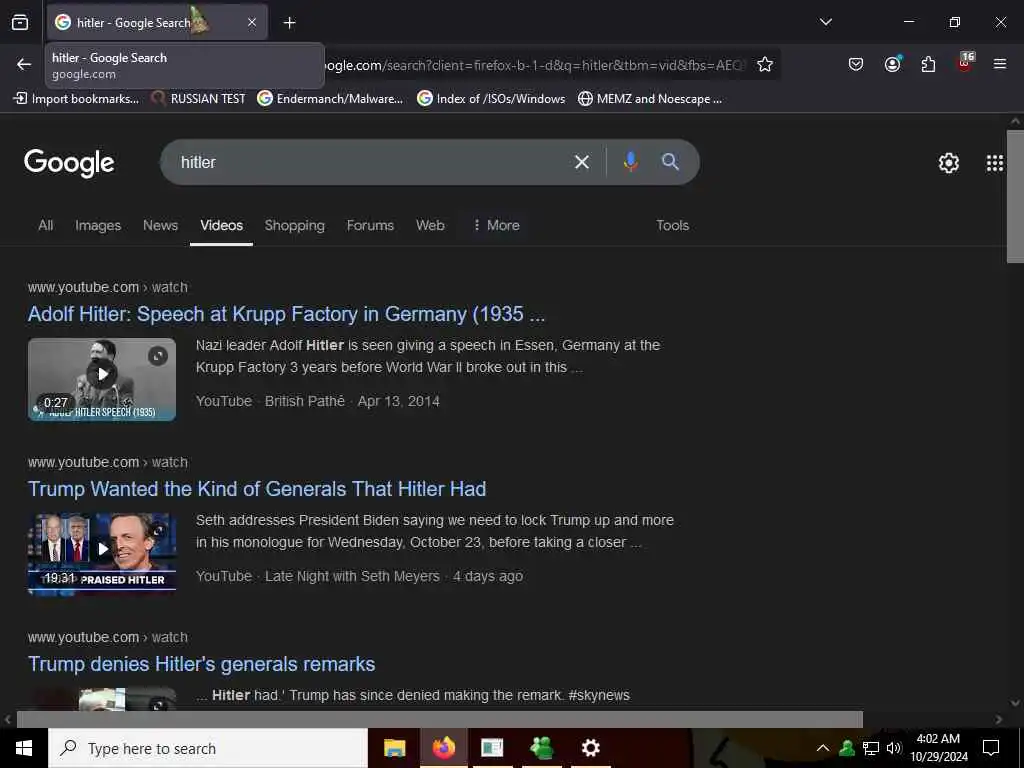Open the volume speaker tray icon
The height and width of the screenshot is (768, 1024).
coord(893,748)
